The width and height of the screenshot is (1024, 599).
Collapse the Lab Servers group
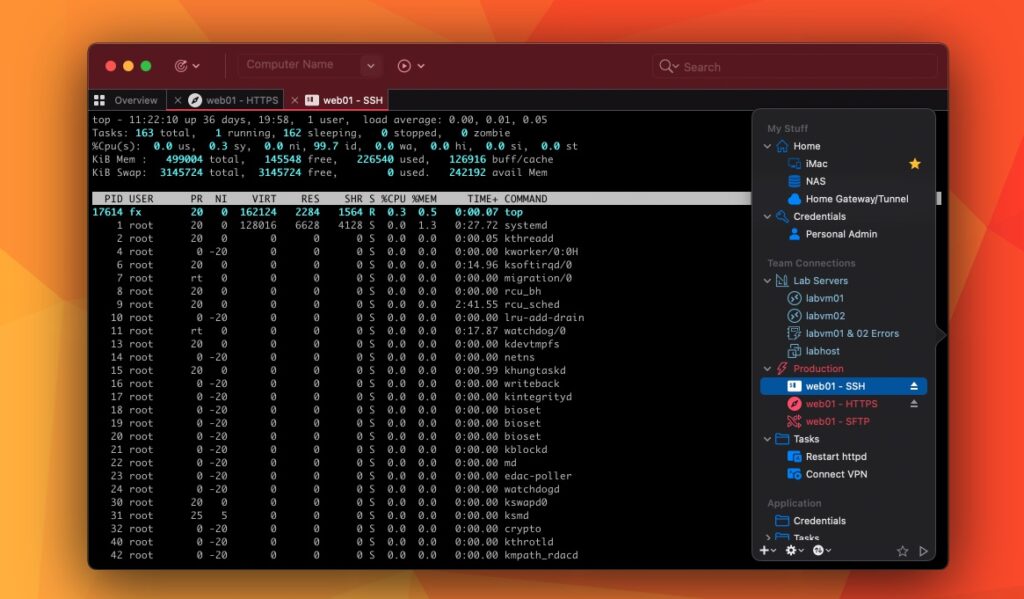pos(767,281)
